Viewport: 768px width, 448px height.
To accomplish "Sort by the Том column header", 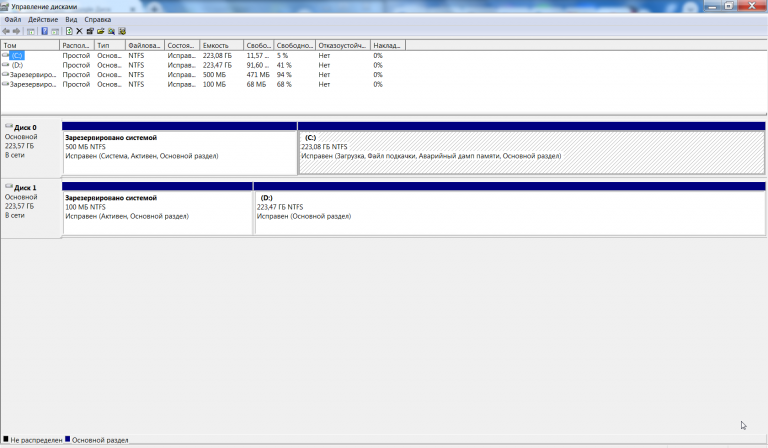I will click(30, 45).
